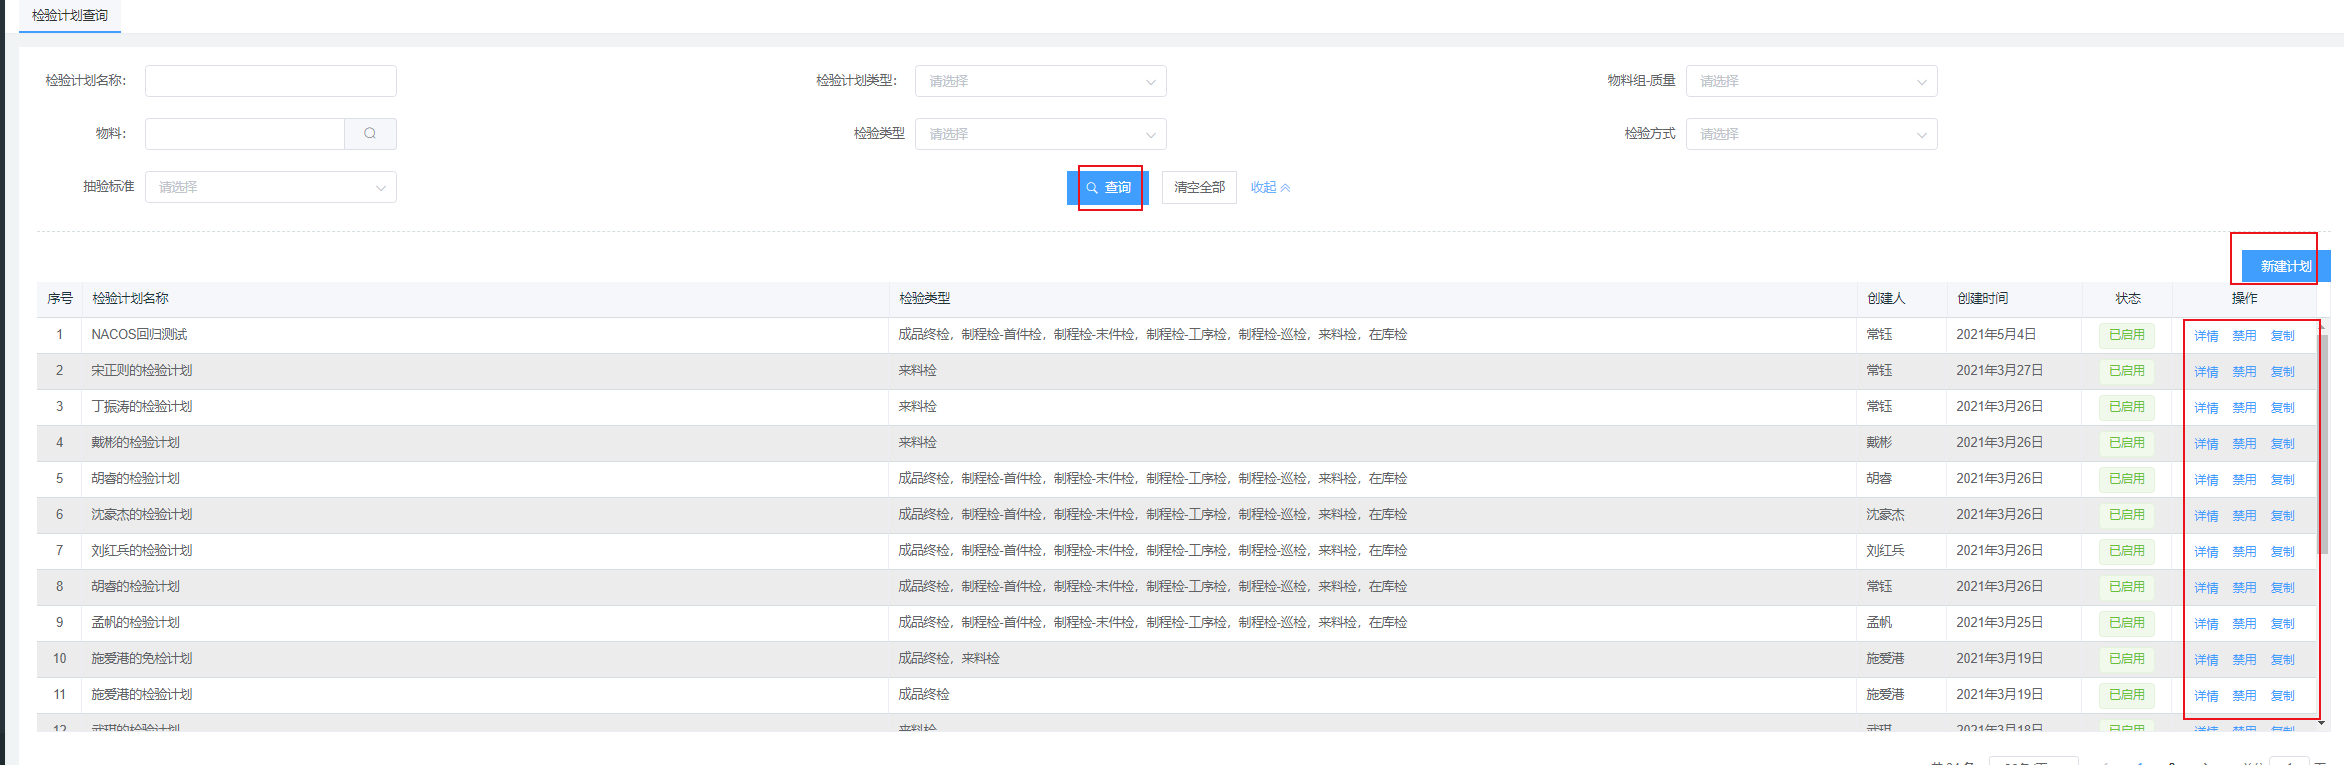The height and width of the screenshot is (765, 2344).
Task: Switch to the 检验计划查询 tab
Action: click(x=70, y=16)
